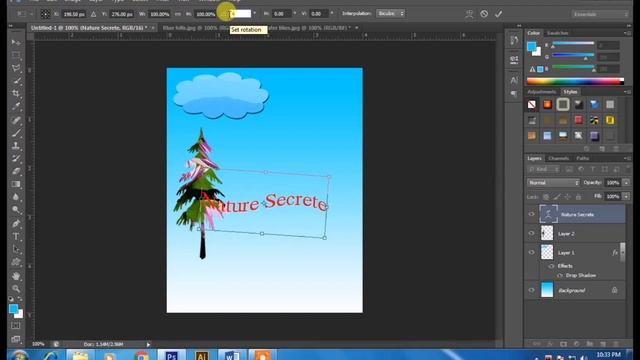Click the Opacity 100% value field

[x=613, y=183]
